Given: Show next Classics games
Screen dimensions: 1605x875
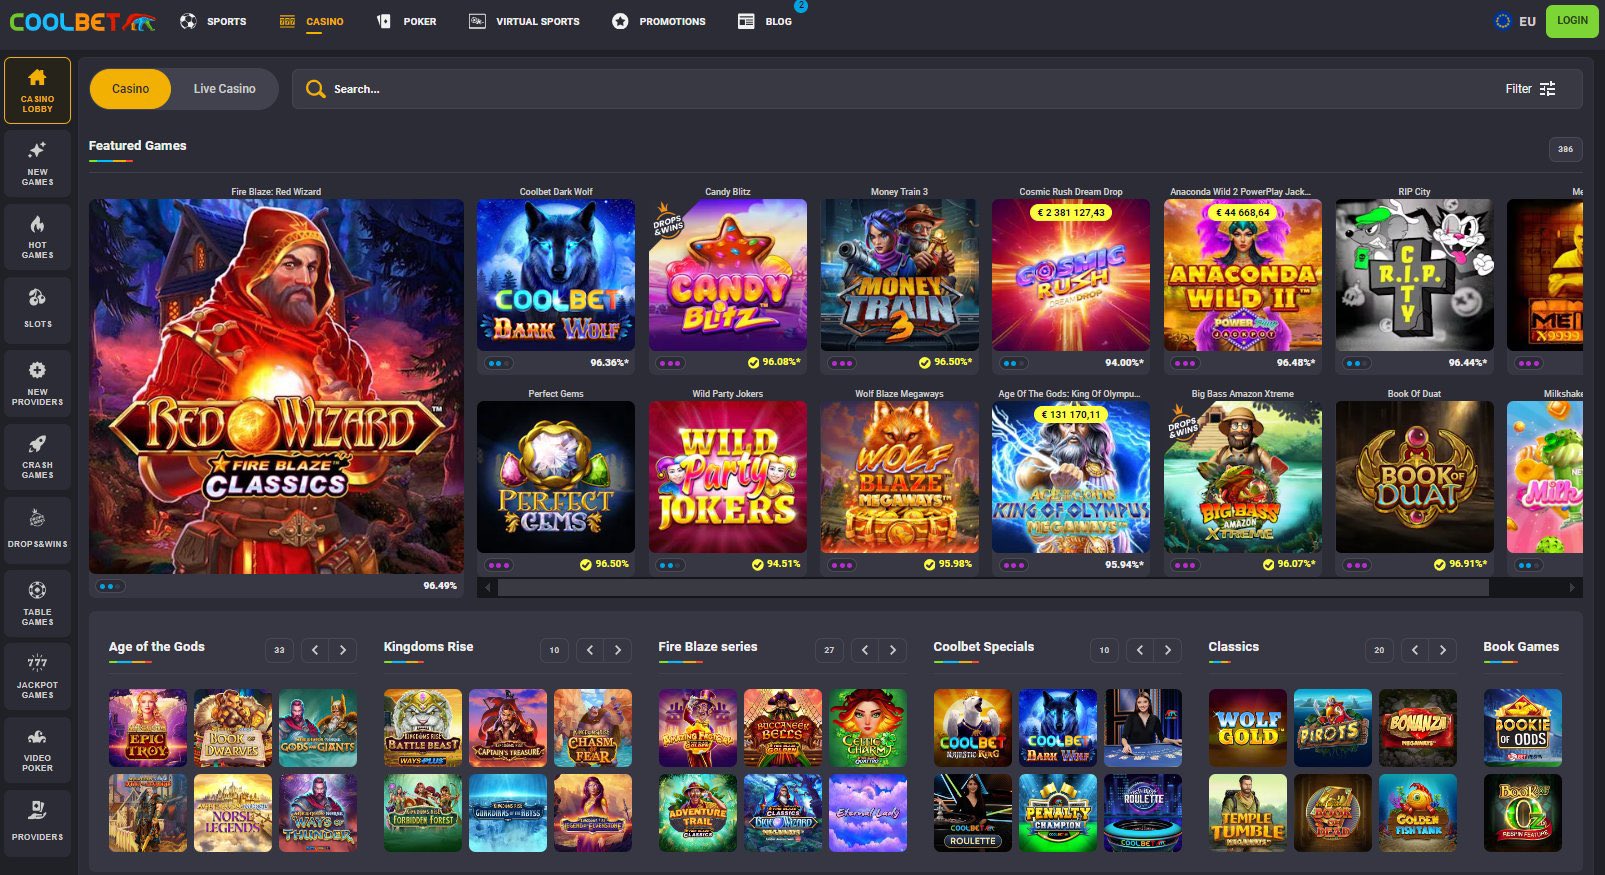Looking at the screenshot, I should pos(1443,650).
